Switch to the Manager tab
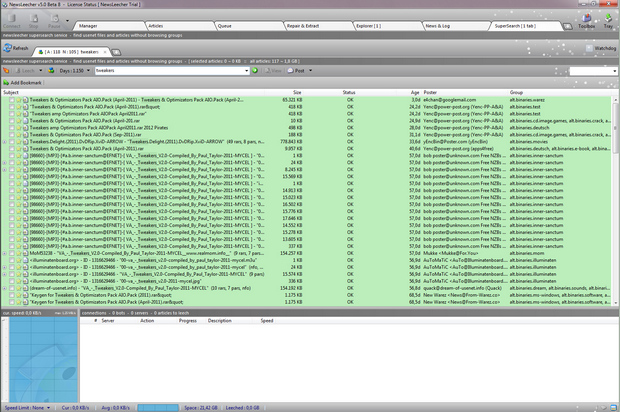This screenshot has height=412, width=620. [109, 26]
